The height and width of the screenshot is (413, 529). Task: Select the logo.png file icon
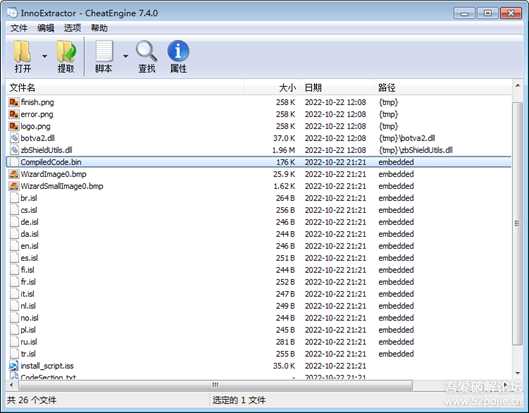click(14, 126)
